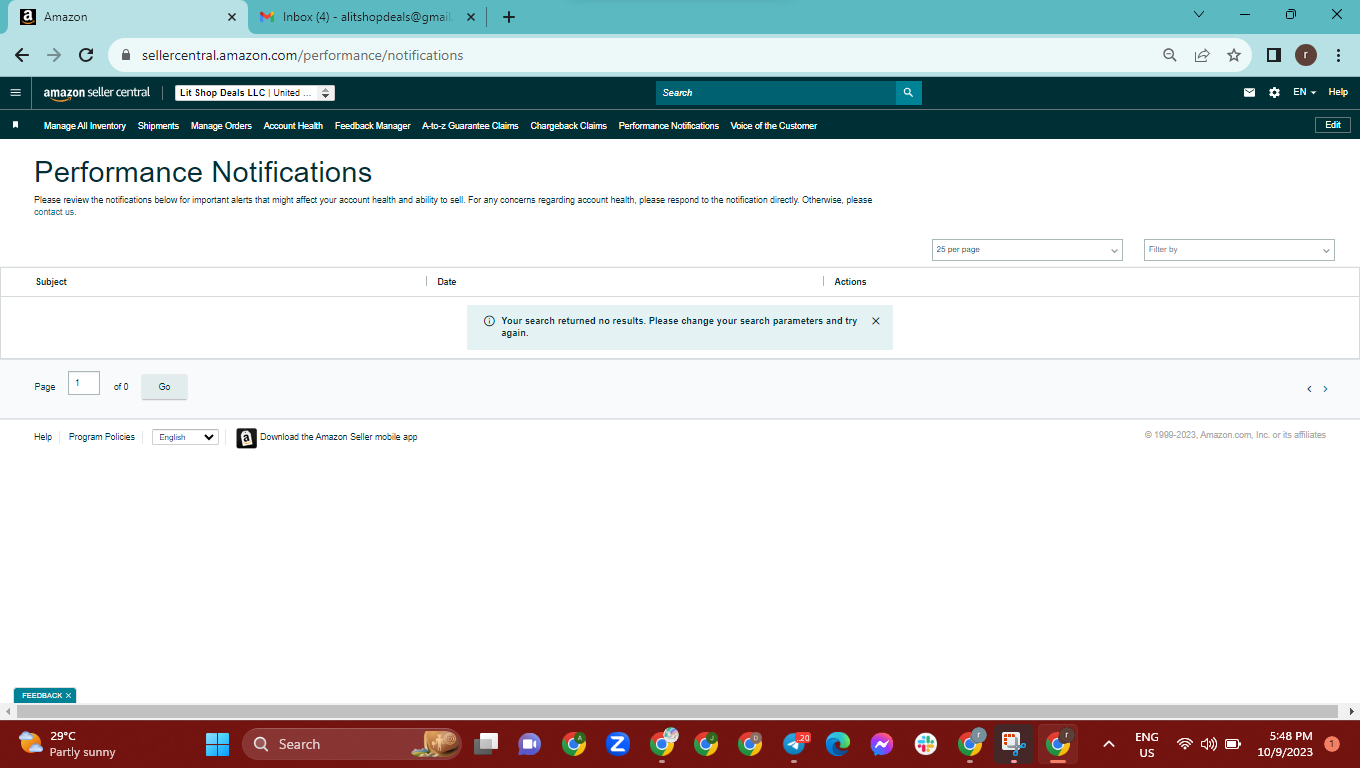Click the Edit navigation button
The width and height of the screenshot is (1360, 768).
1333,125
